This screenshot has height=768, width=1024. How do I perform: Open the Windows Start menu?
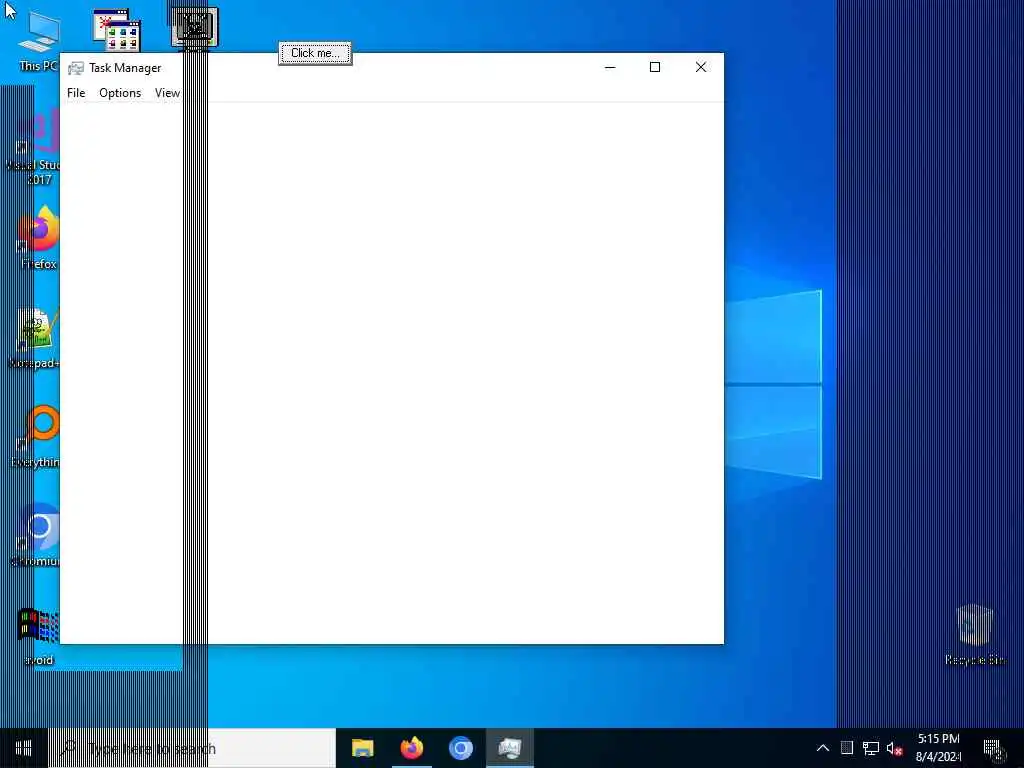click(24, 748)
